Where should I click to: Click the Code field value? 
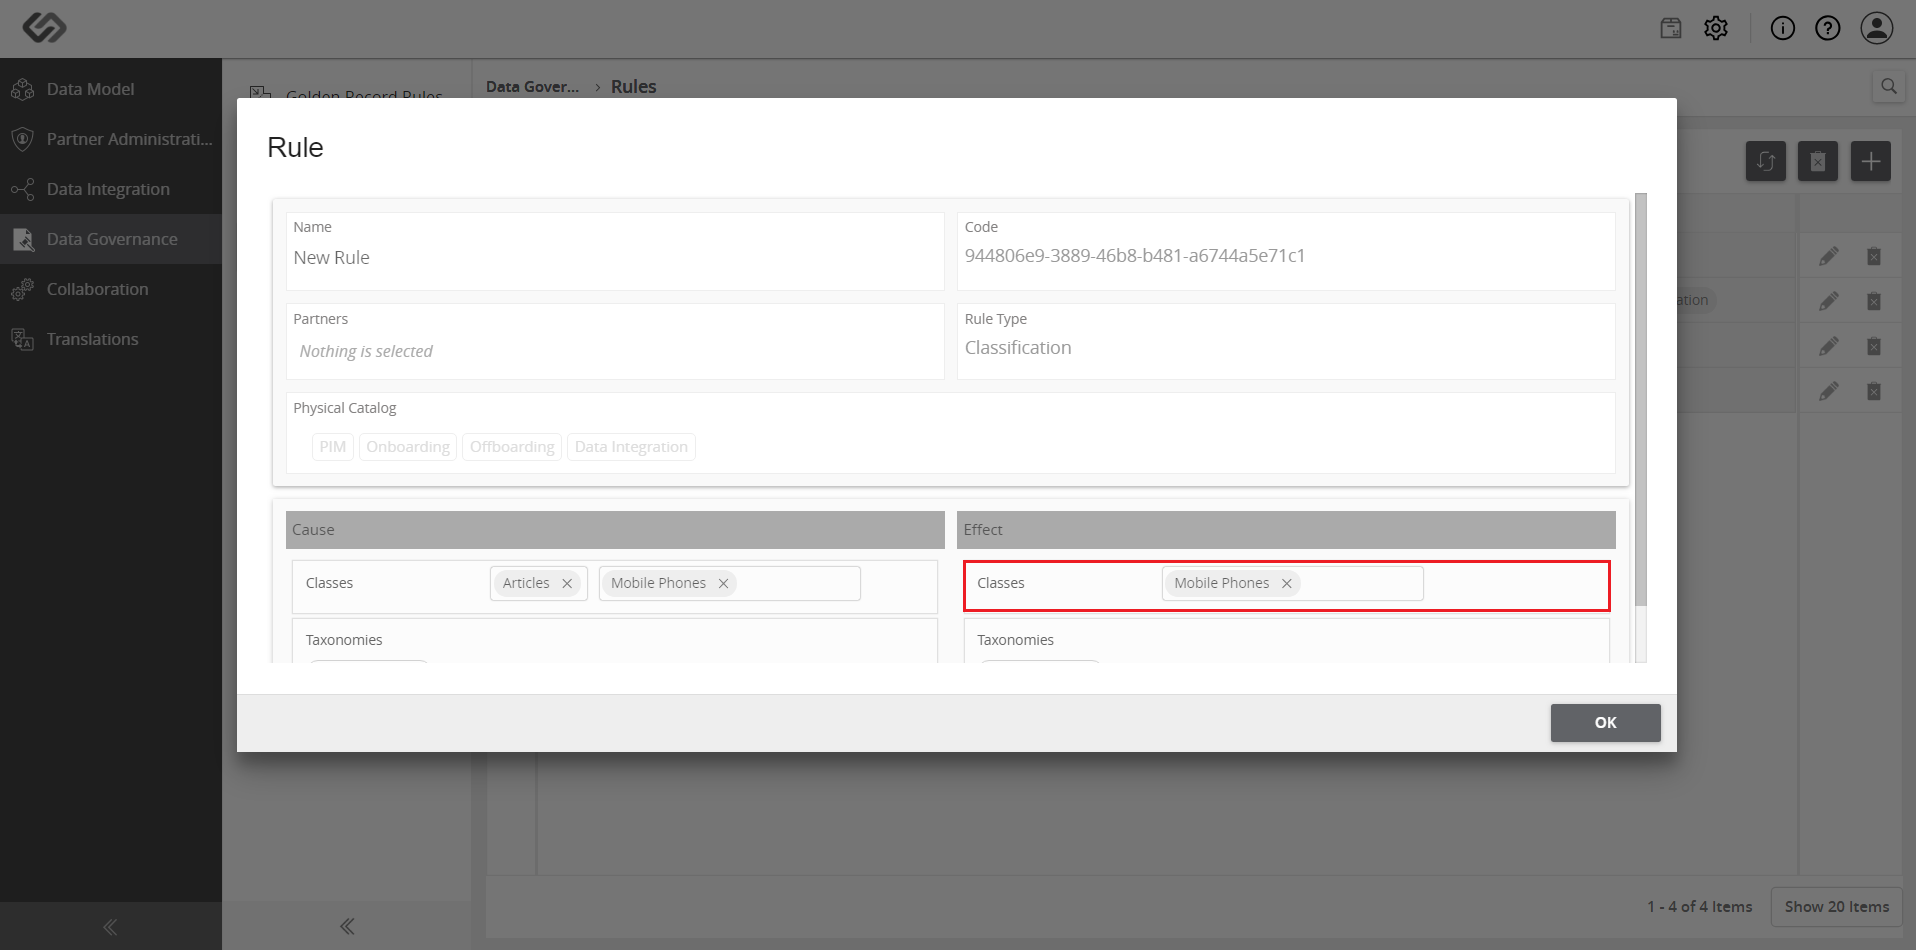point(1135,256)
